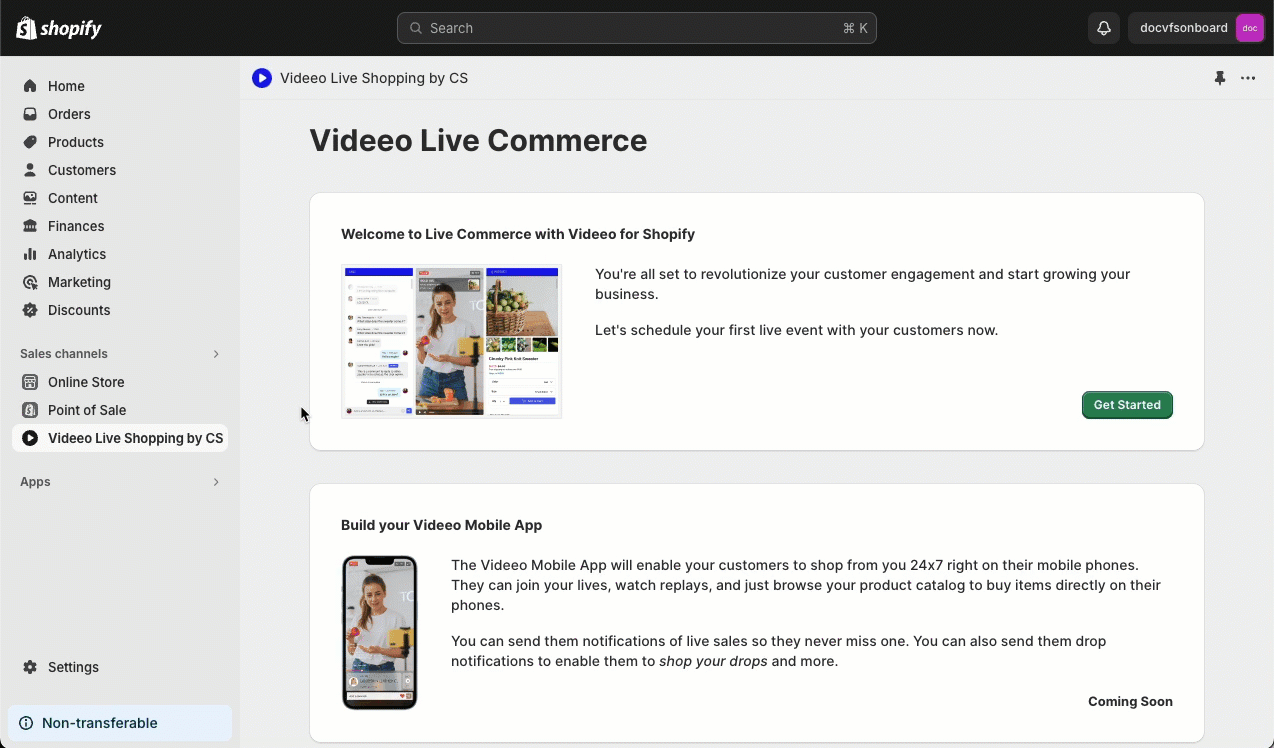1274x748 pixels.
Task: Click the Coming Soon label
Action: click(x=1130, y=701)
